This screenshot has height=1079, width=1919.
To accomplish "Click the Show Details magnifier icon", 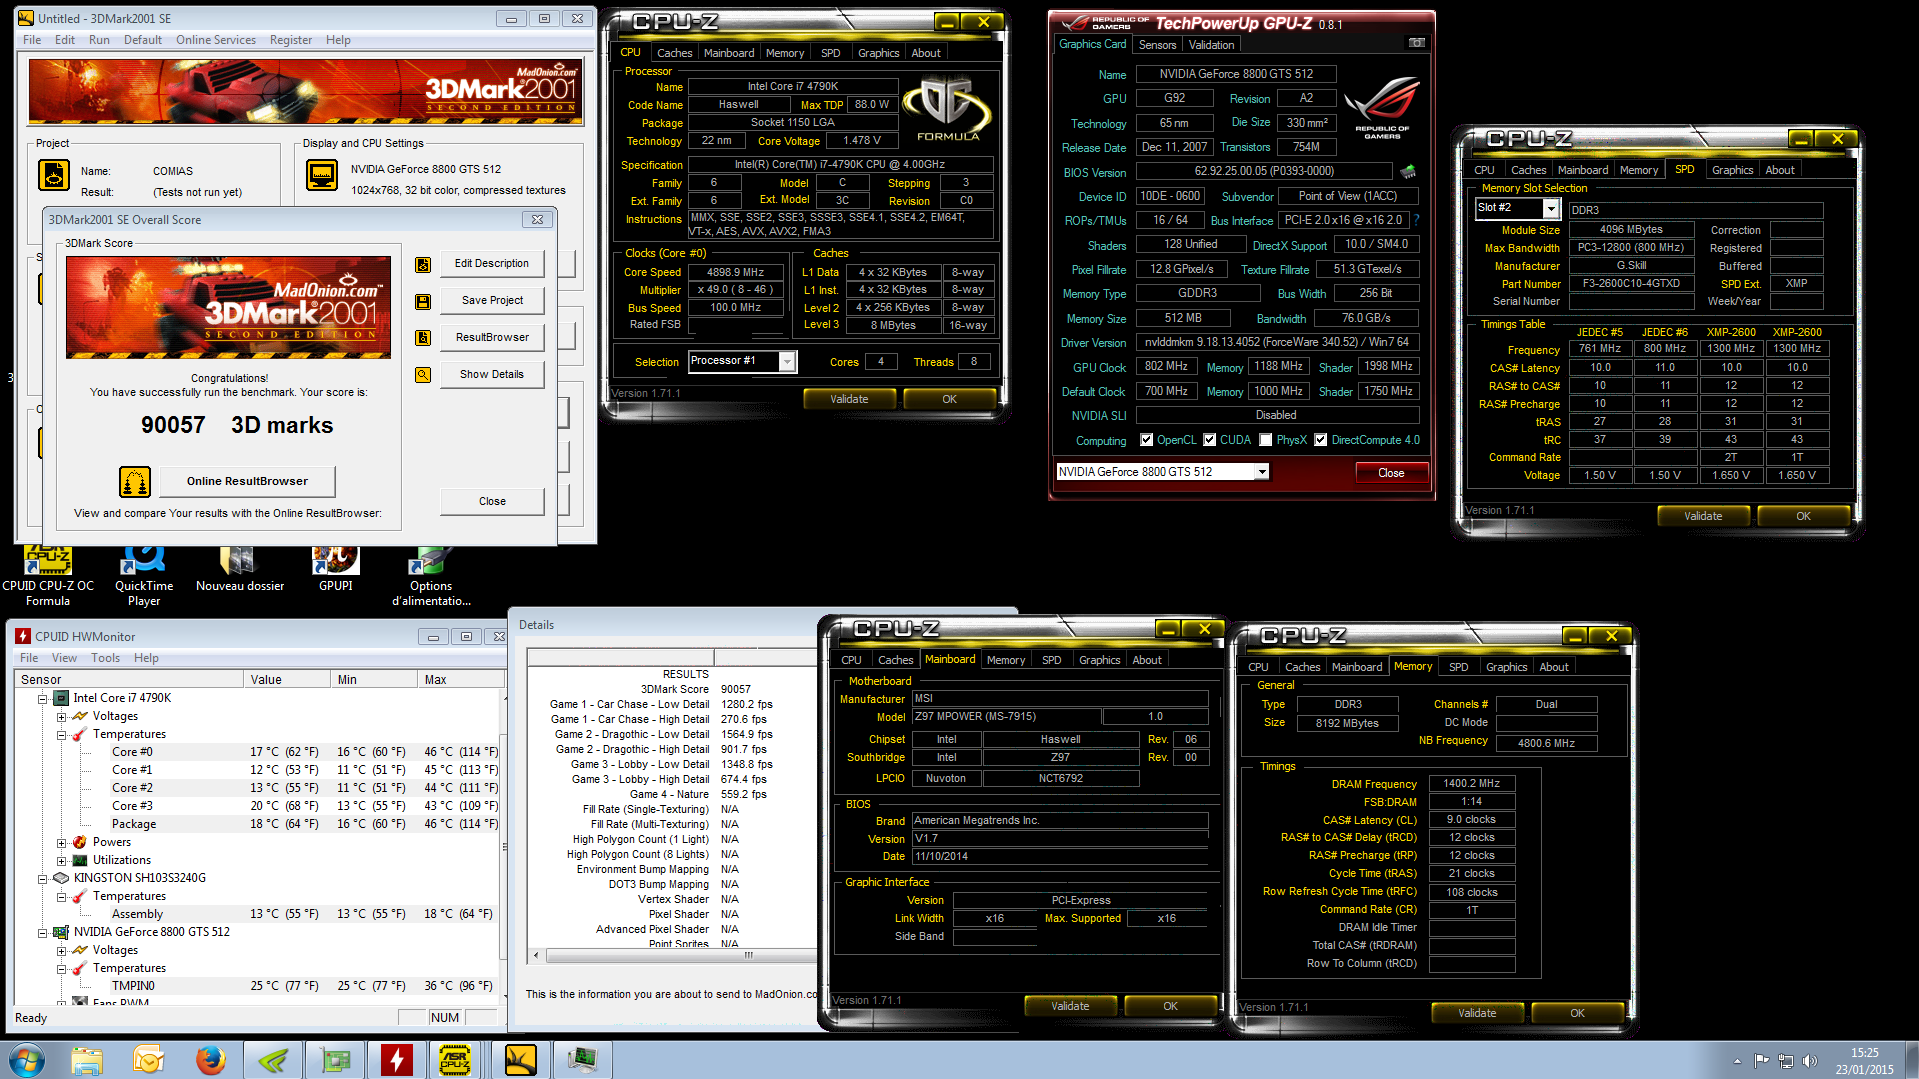I will coord(423,375).
